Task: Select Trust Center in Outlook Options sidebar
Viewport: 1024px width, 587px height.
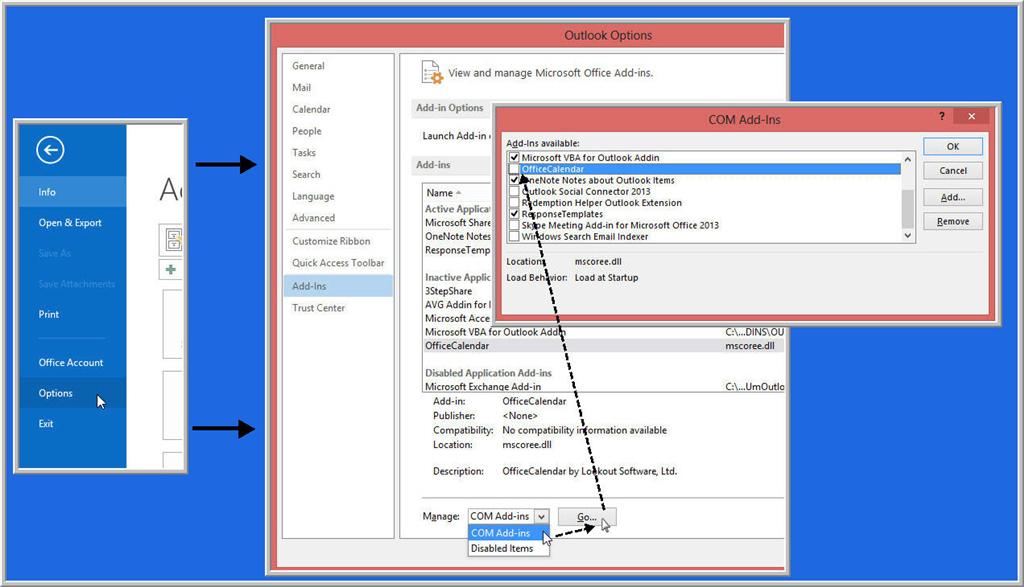Action: [318, 308]
